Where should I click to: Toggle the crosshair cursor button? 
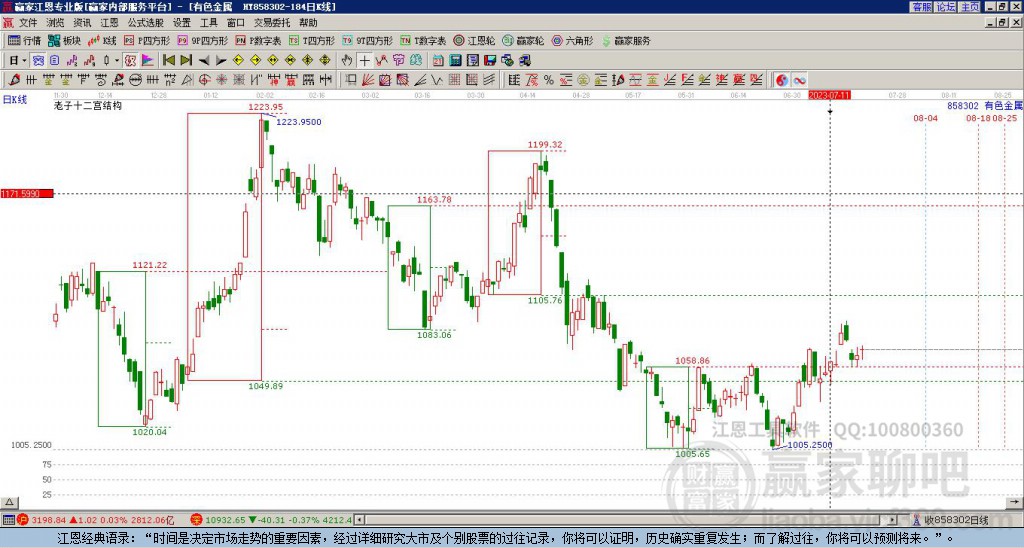(x=364, y=60)
